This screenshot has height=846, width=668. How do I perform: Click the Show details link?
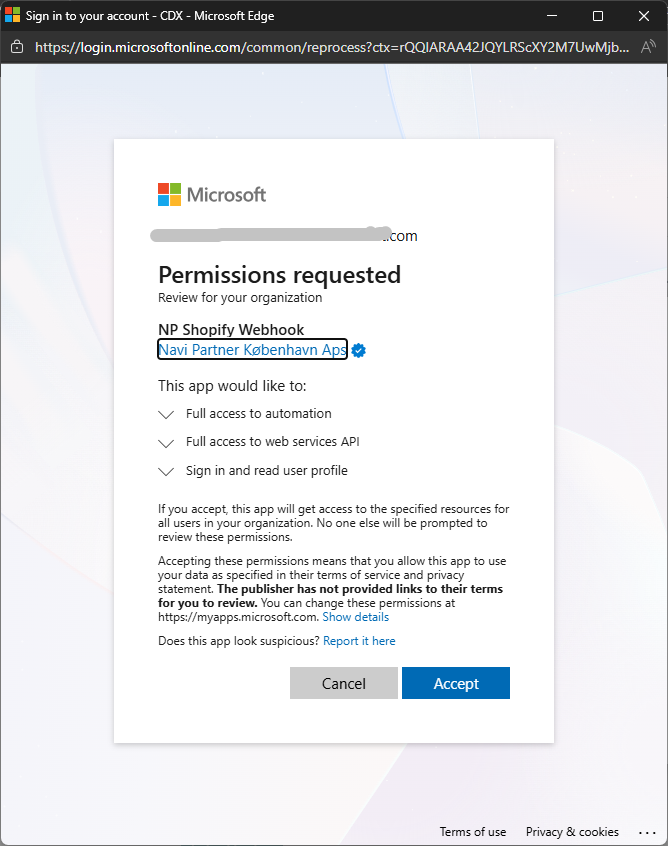356,617
